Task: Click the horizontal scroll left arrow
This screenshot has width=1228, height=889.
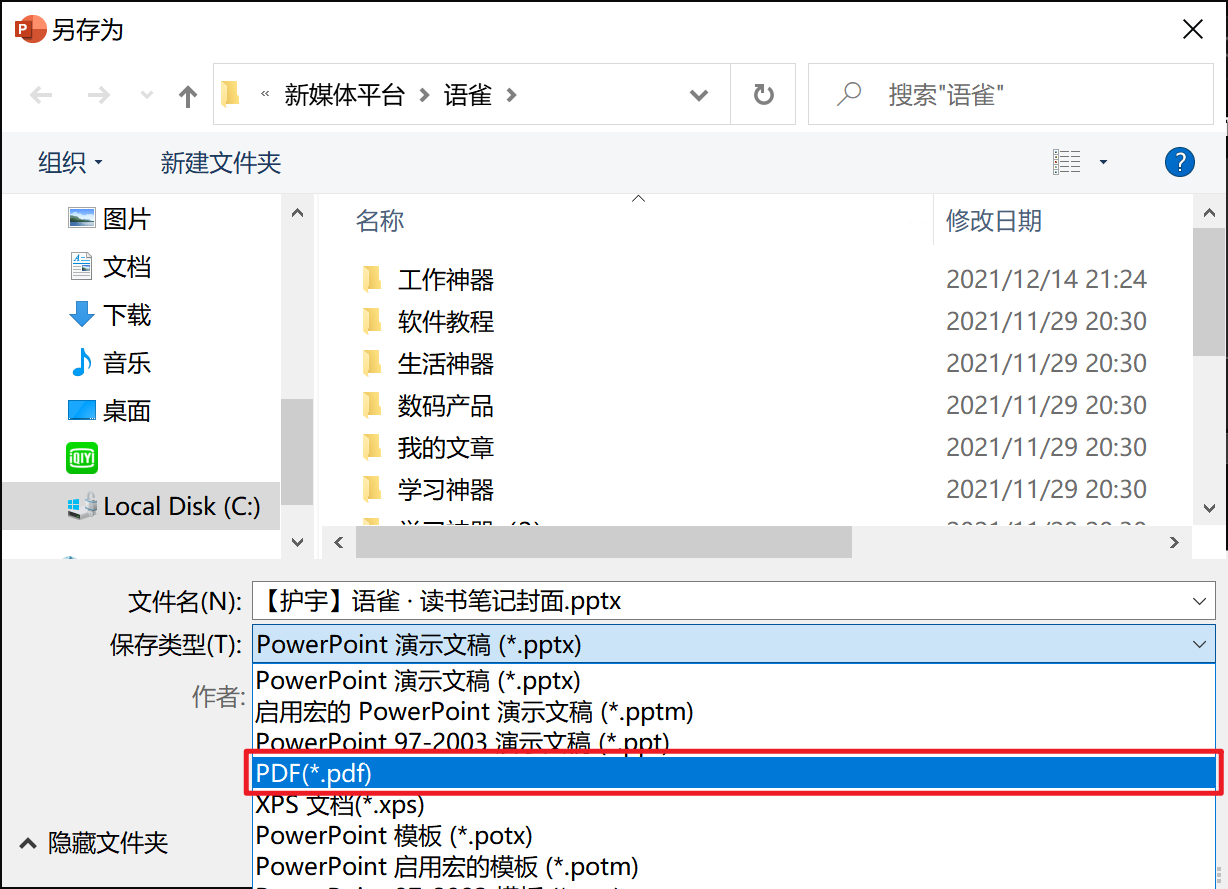Action: (x=339, y=542)
